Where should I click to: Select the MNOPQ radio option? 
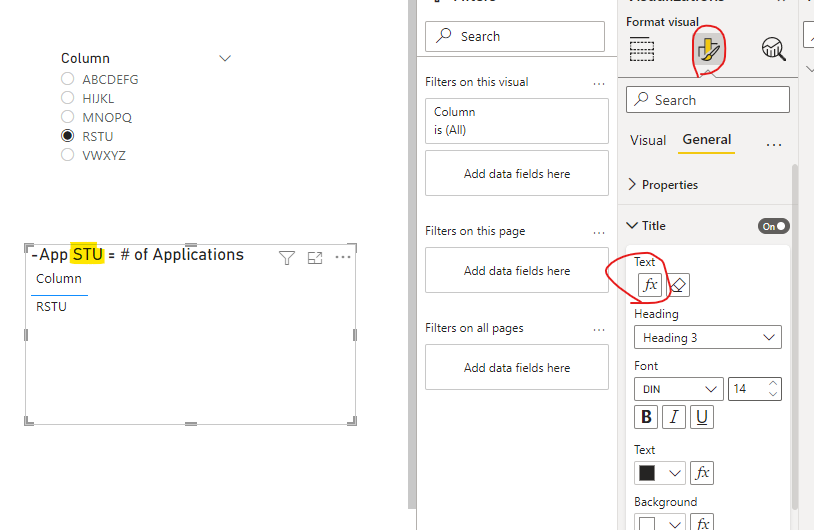pyautogui.click(x=67, y=117)
